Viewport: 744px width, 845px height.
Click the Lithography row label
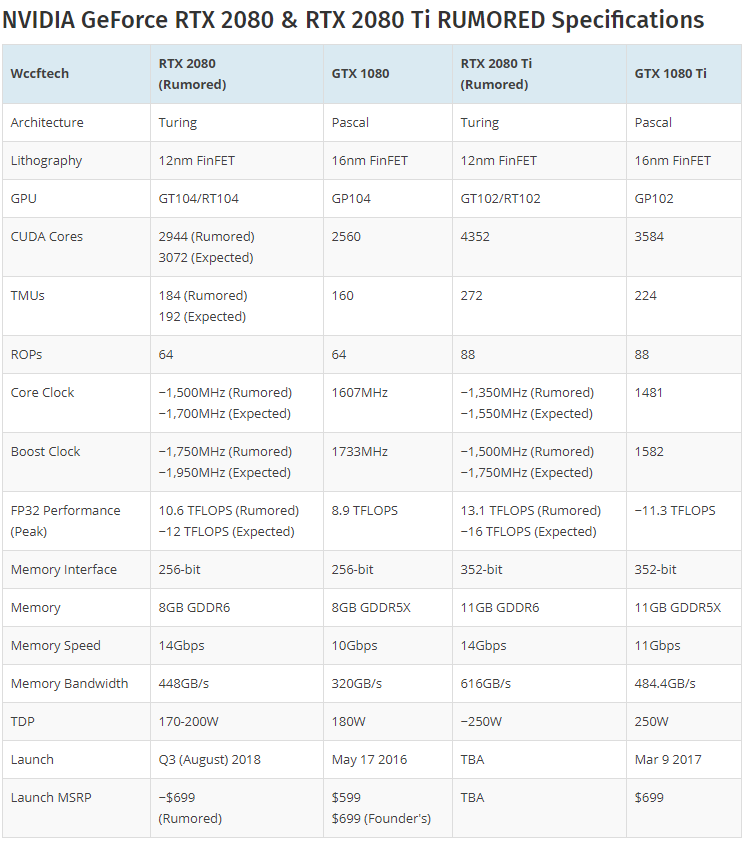click(x=46, y=161)
